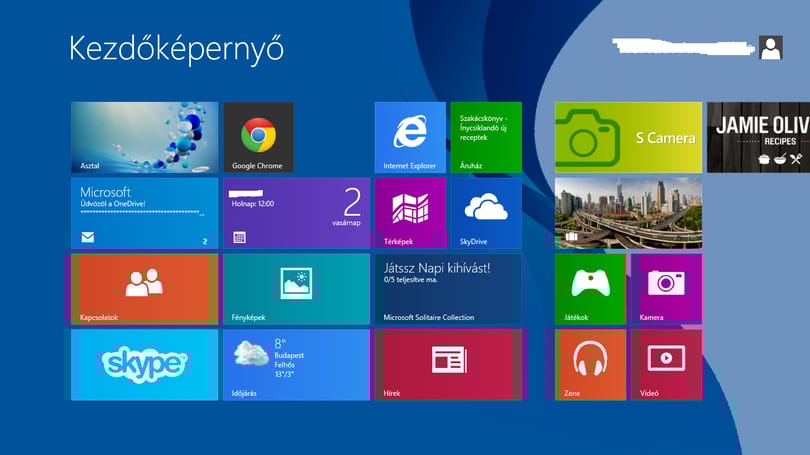This screenshot has width=810, height=455.
Task: Open the Kapcsolatok people tile
Action: [x=145, y=289]
